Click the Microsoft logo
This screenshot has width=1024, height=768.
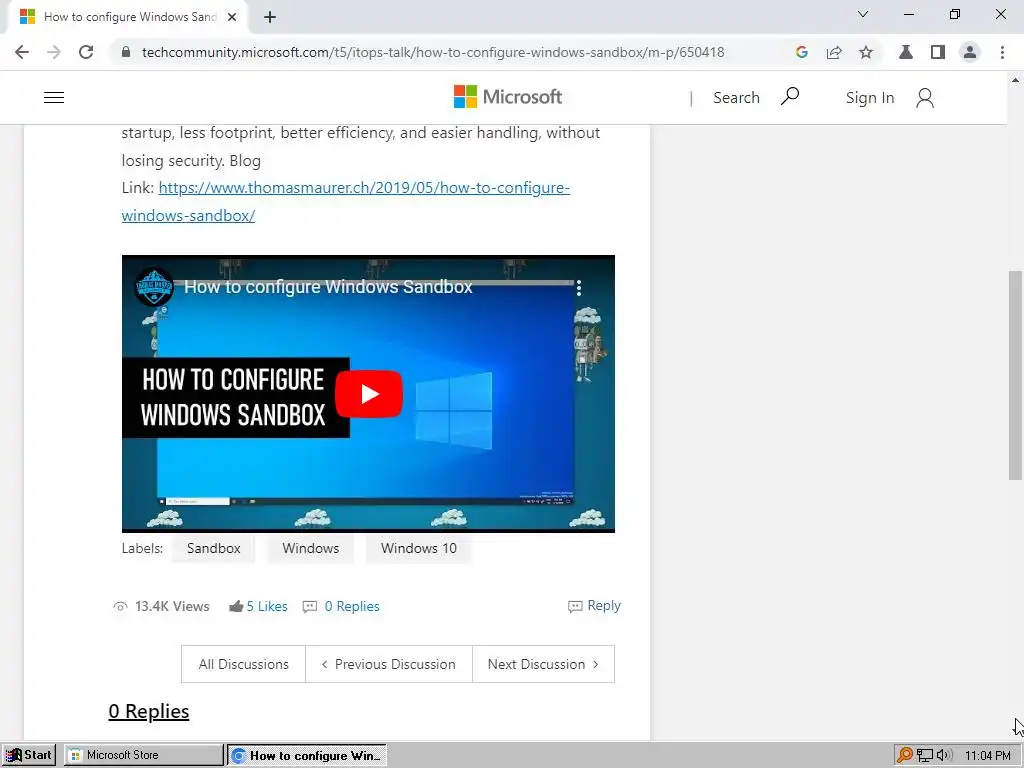pos(507,97)
